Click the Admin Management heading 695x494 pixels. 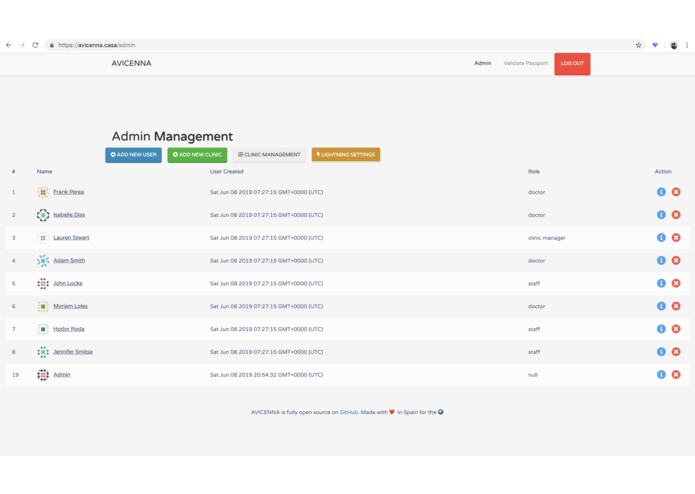pos(172,136)
